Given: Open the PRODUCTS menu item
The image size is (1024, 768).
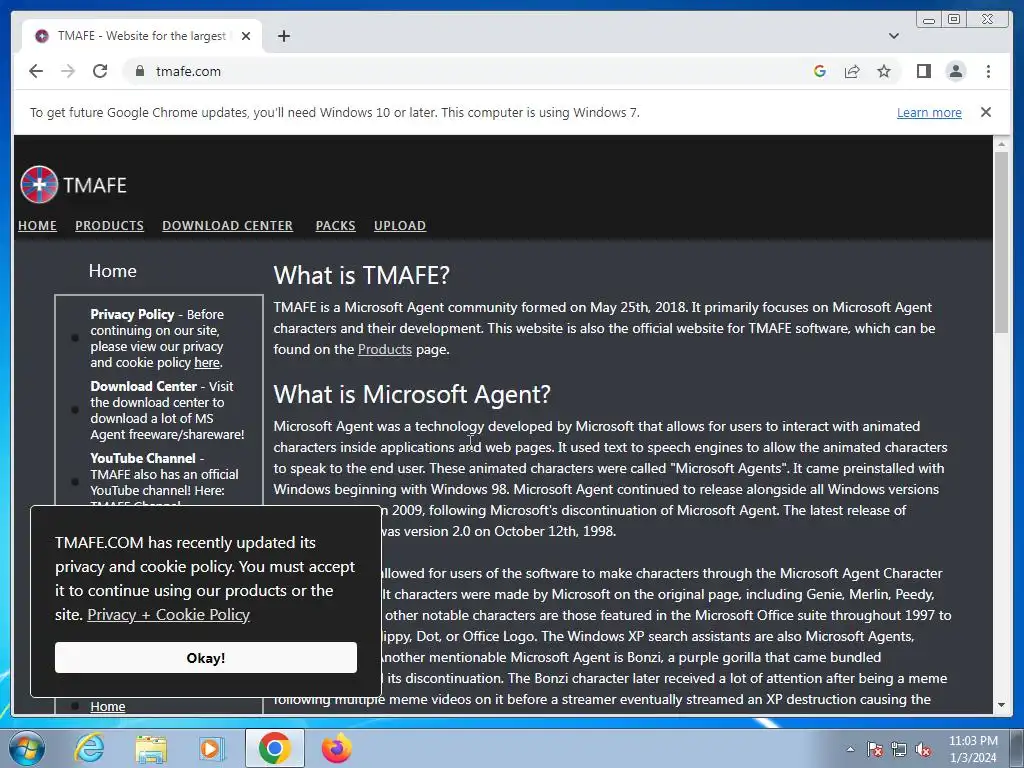Looking at the screenshot, I should 109,225.
